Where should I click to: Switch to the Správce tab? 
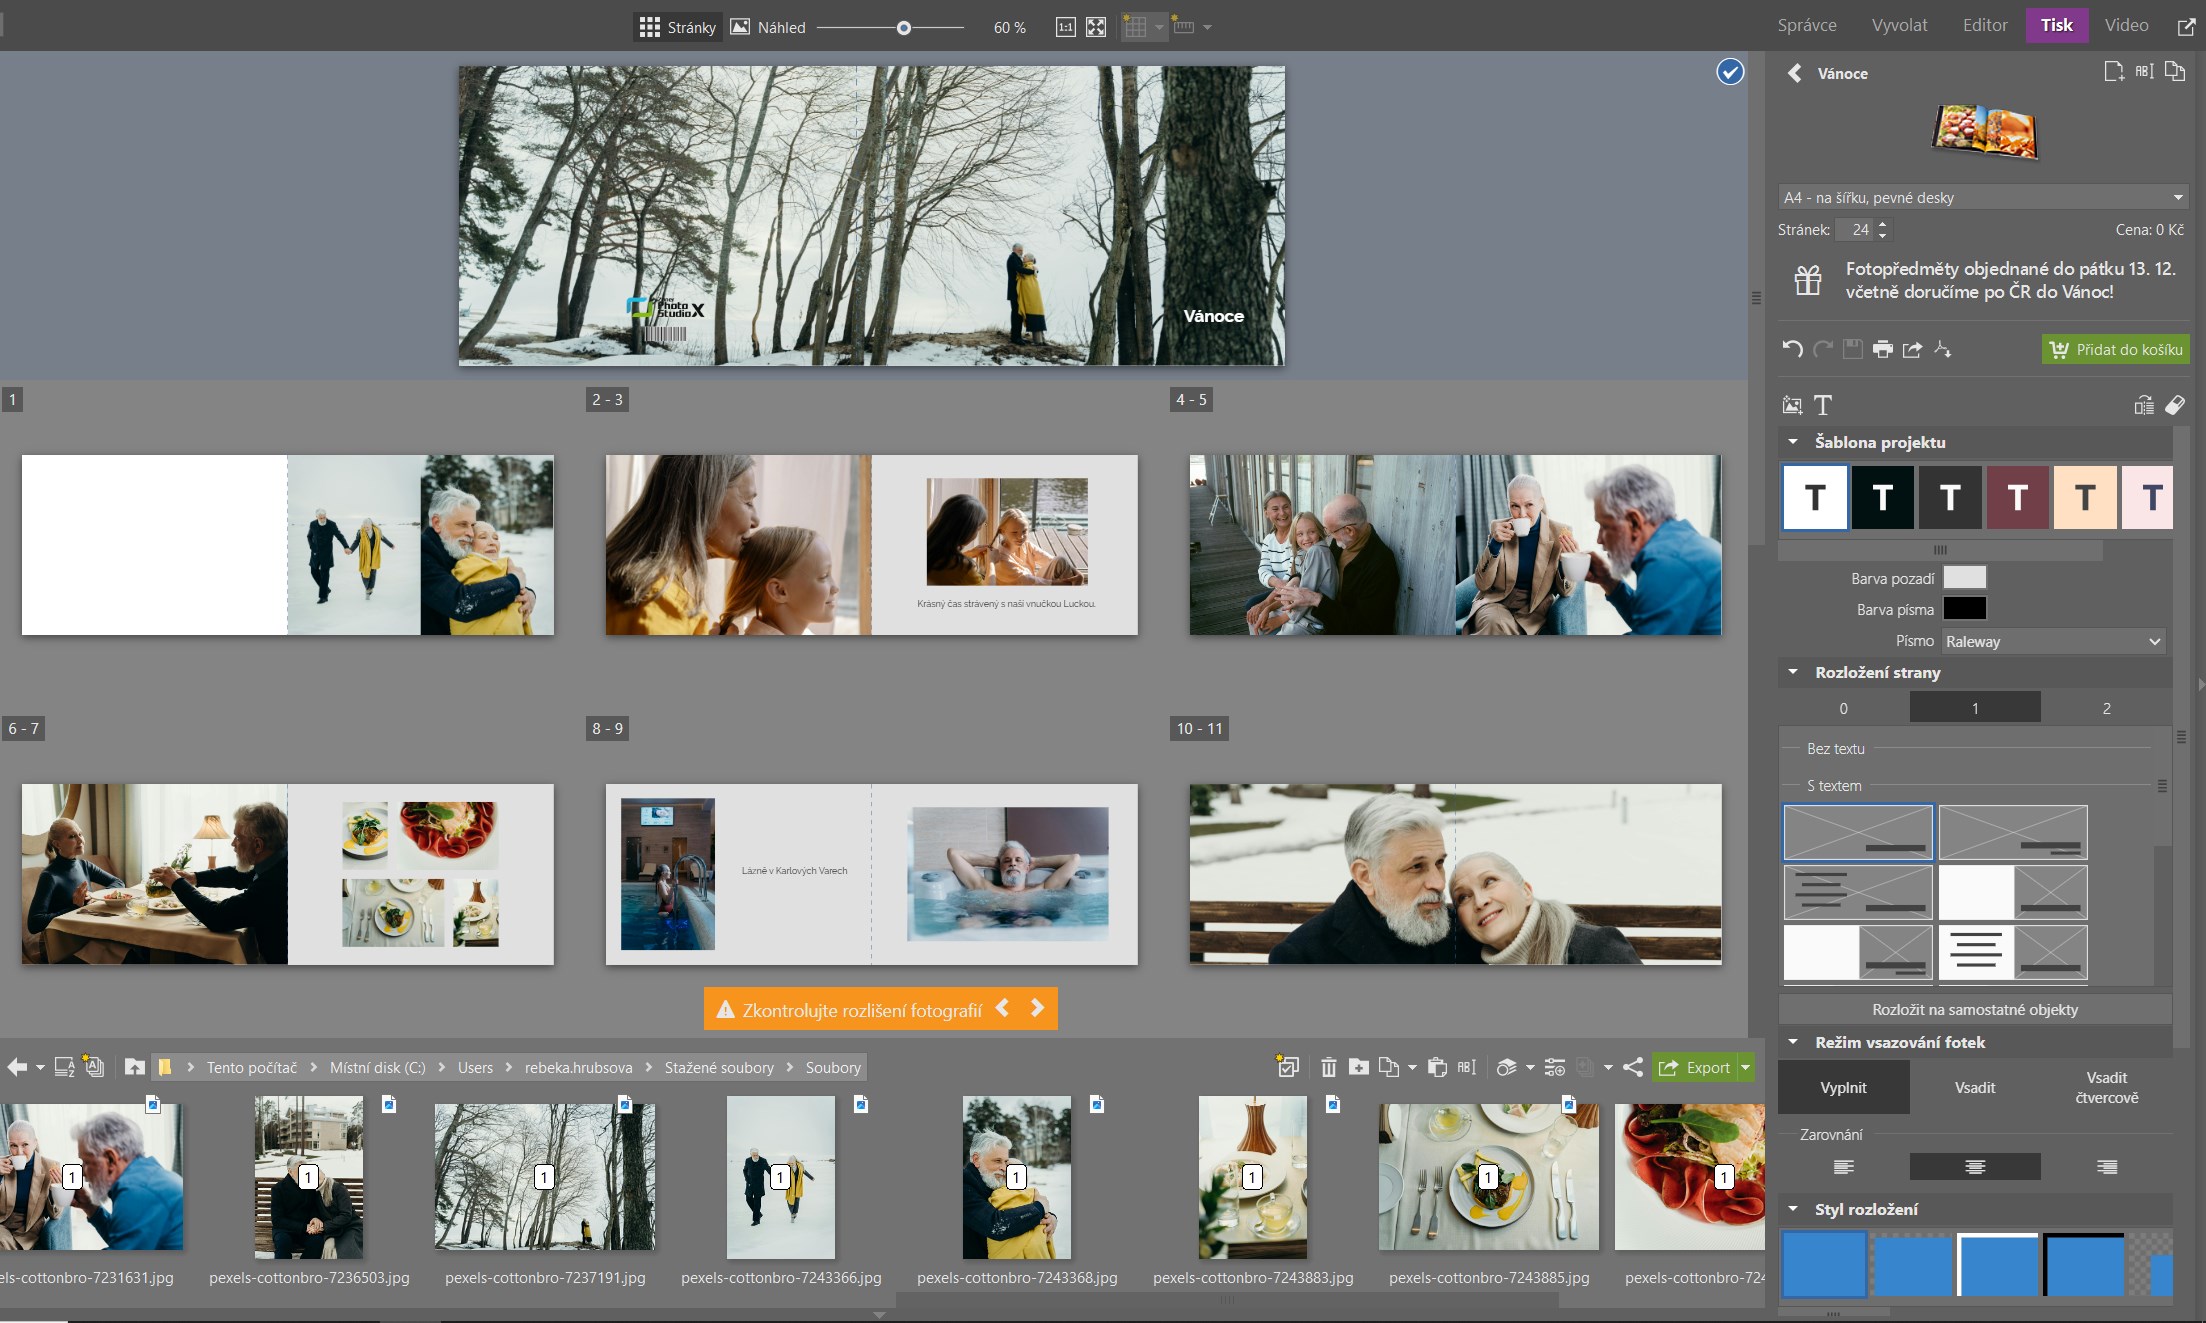pyautogui.click(x=1806, y=25)
